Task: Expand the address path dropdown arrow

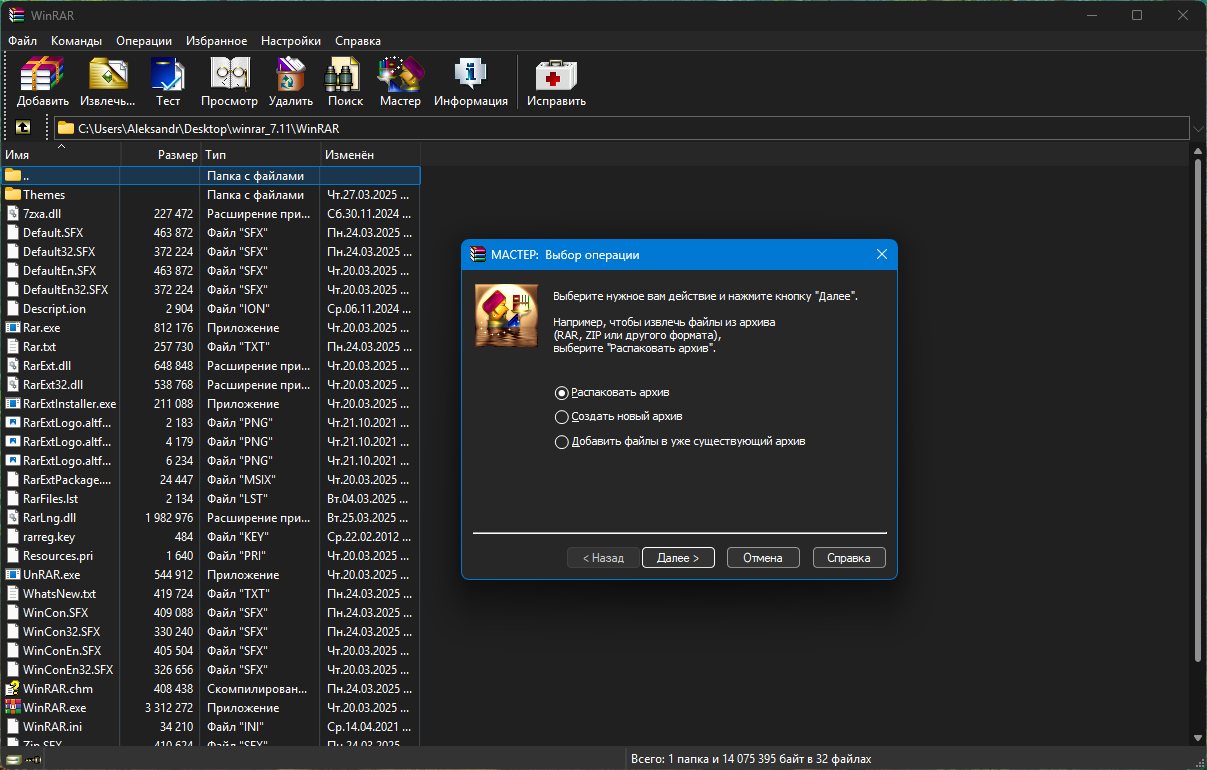Action: 1198,128
